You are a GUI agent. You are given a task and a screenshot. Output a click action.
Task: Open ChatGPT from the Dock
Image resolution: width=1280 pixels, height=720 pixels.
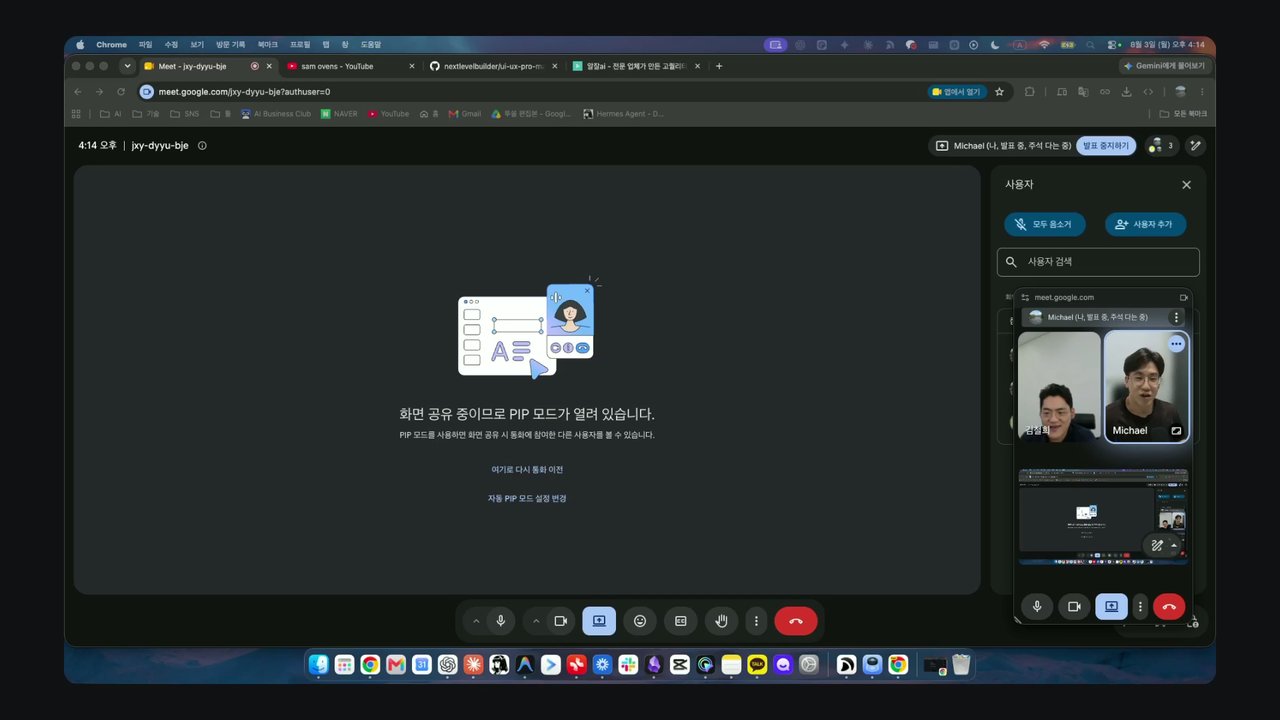tap(447, 664)
